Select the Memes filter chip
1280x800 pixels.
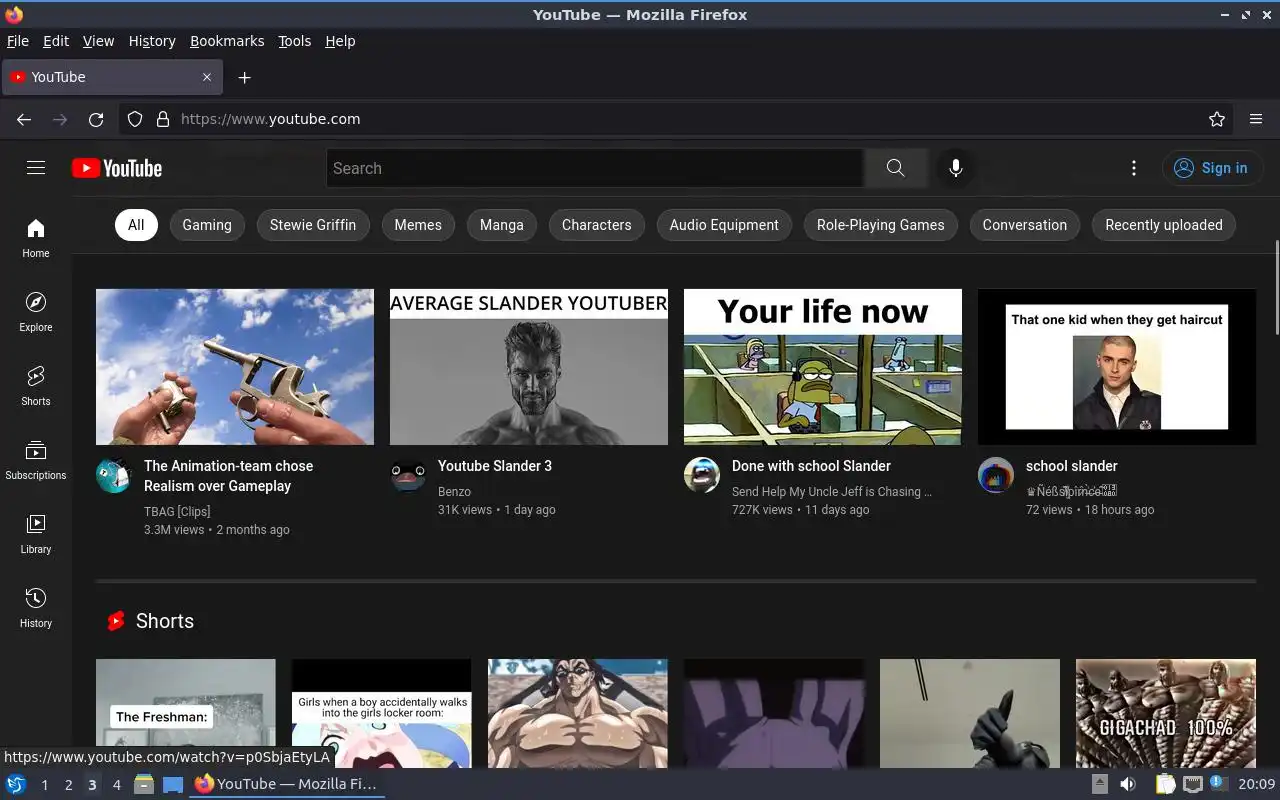[418, 225]
